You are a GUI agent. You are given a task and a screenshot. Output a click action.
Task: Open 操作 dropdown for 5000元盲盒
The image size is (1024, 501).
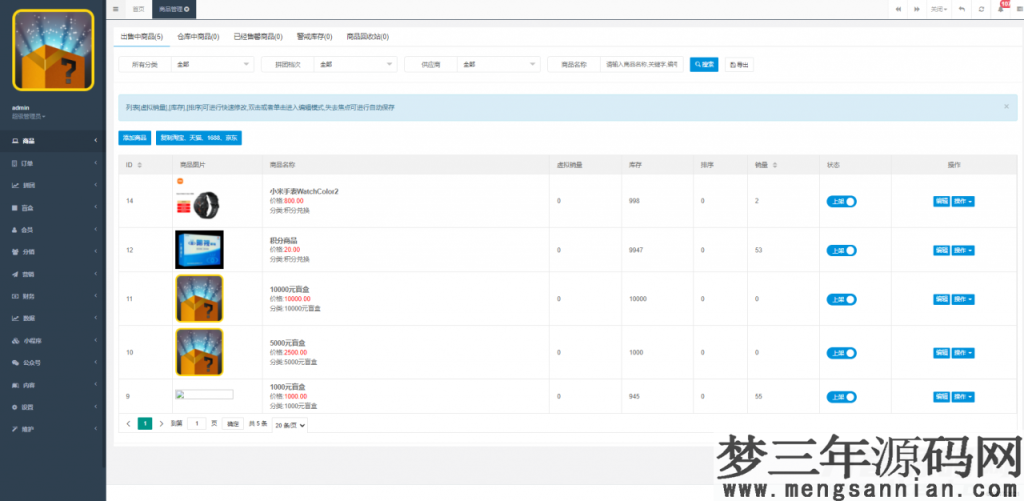click(x=963, y=353)
